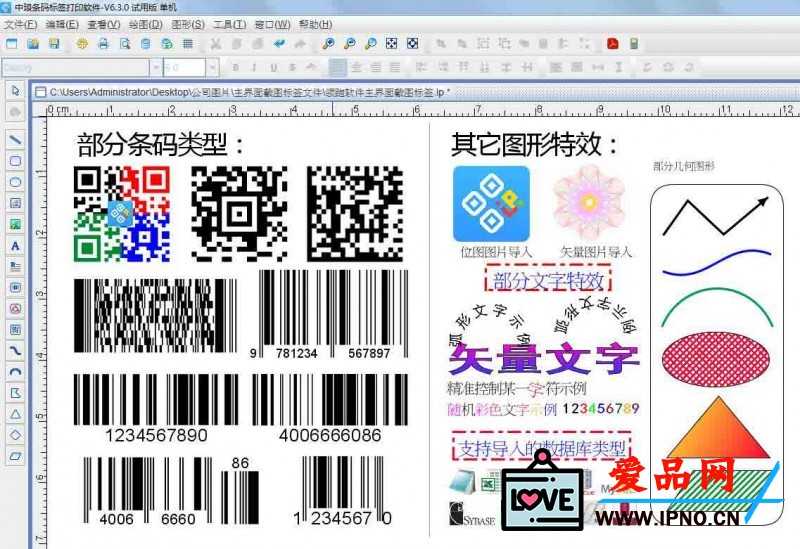Select the line drawing tool
The width and height of the screenshot is (800, 549).
coord(15,139)
